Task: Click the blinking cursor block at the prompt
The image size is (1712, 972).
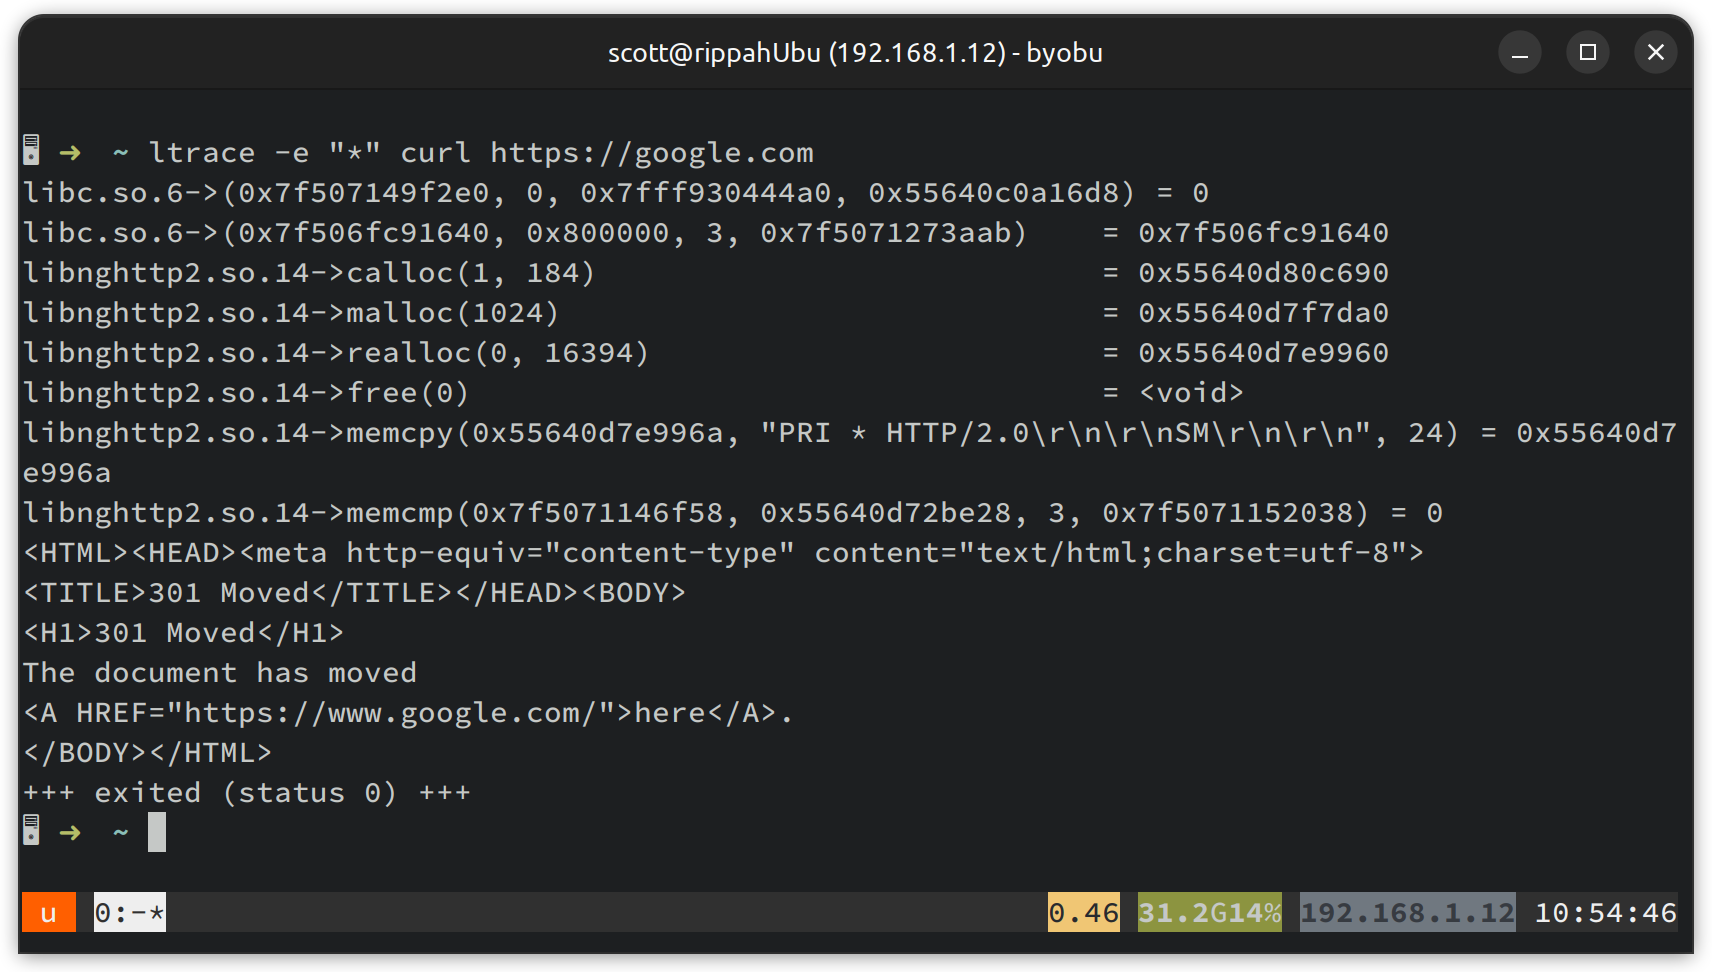Action: pyautogui.click(x=157, y=832)
